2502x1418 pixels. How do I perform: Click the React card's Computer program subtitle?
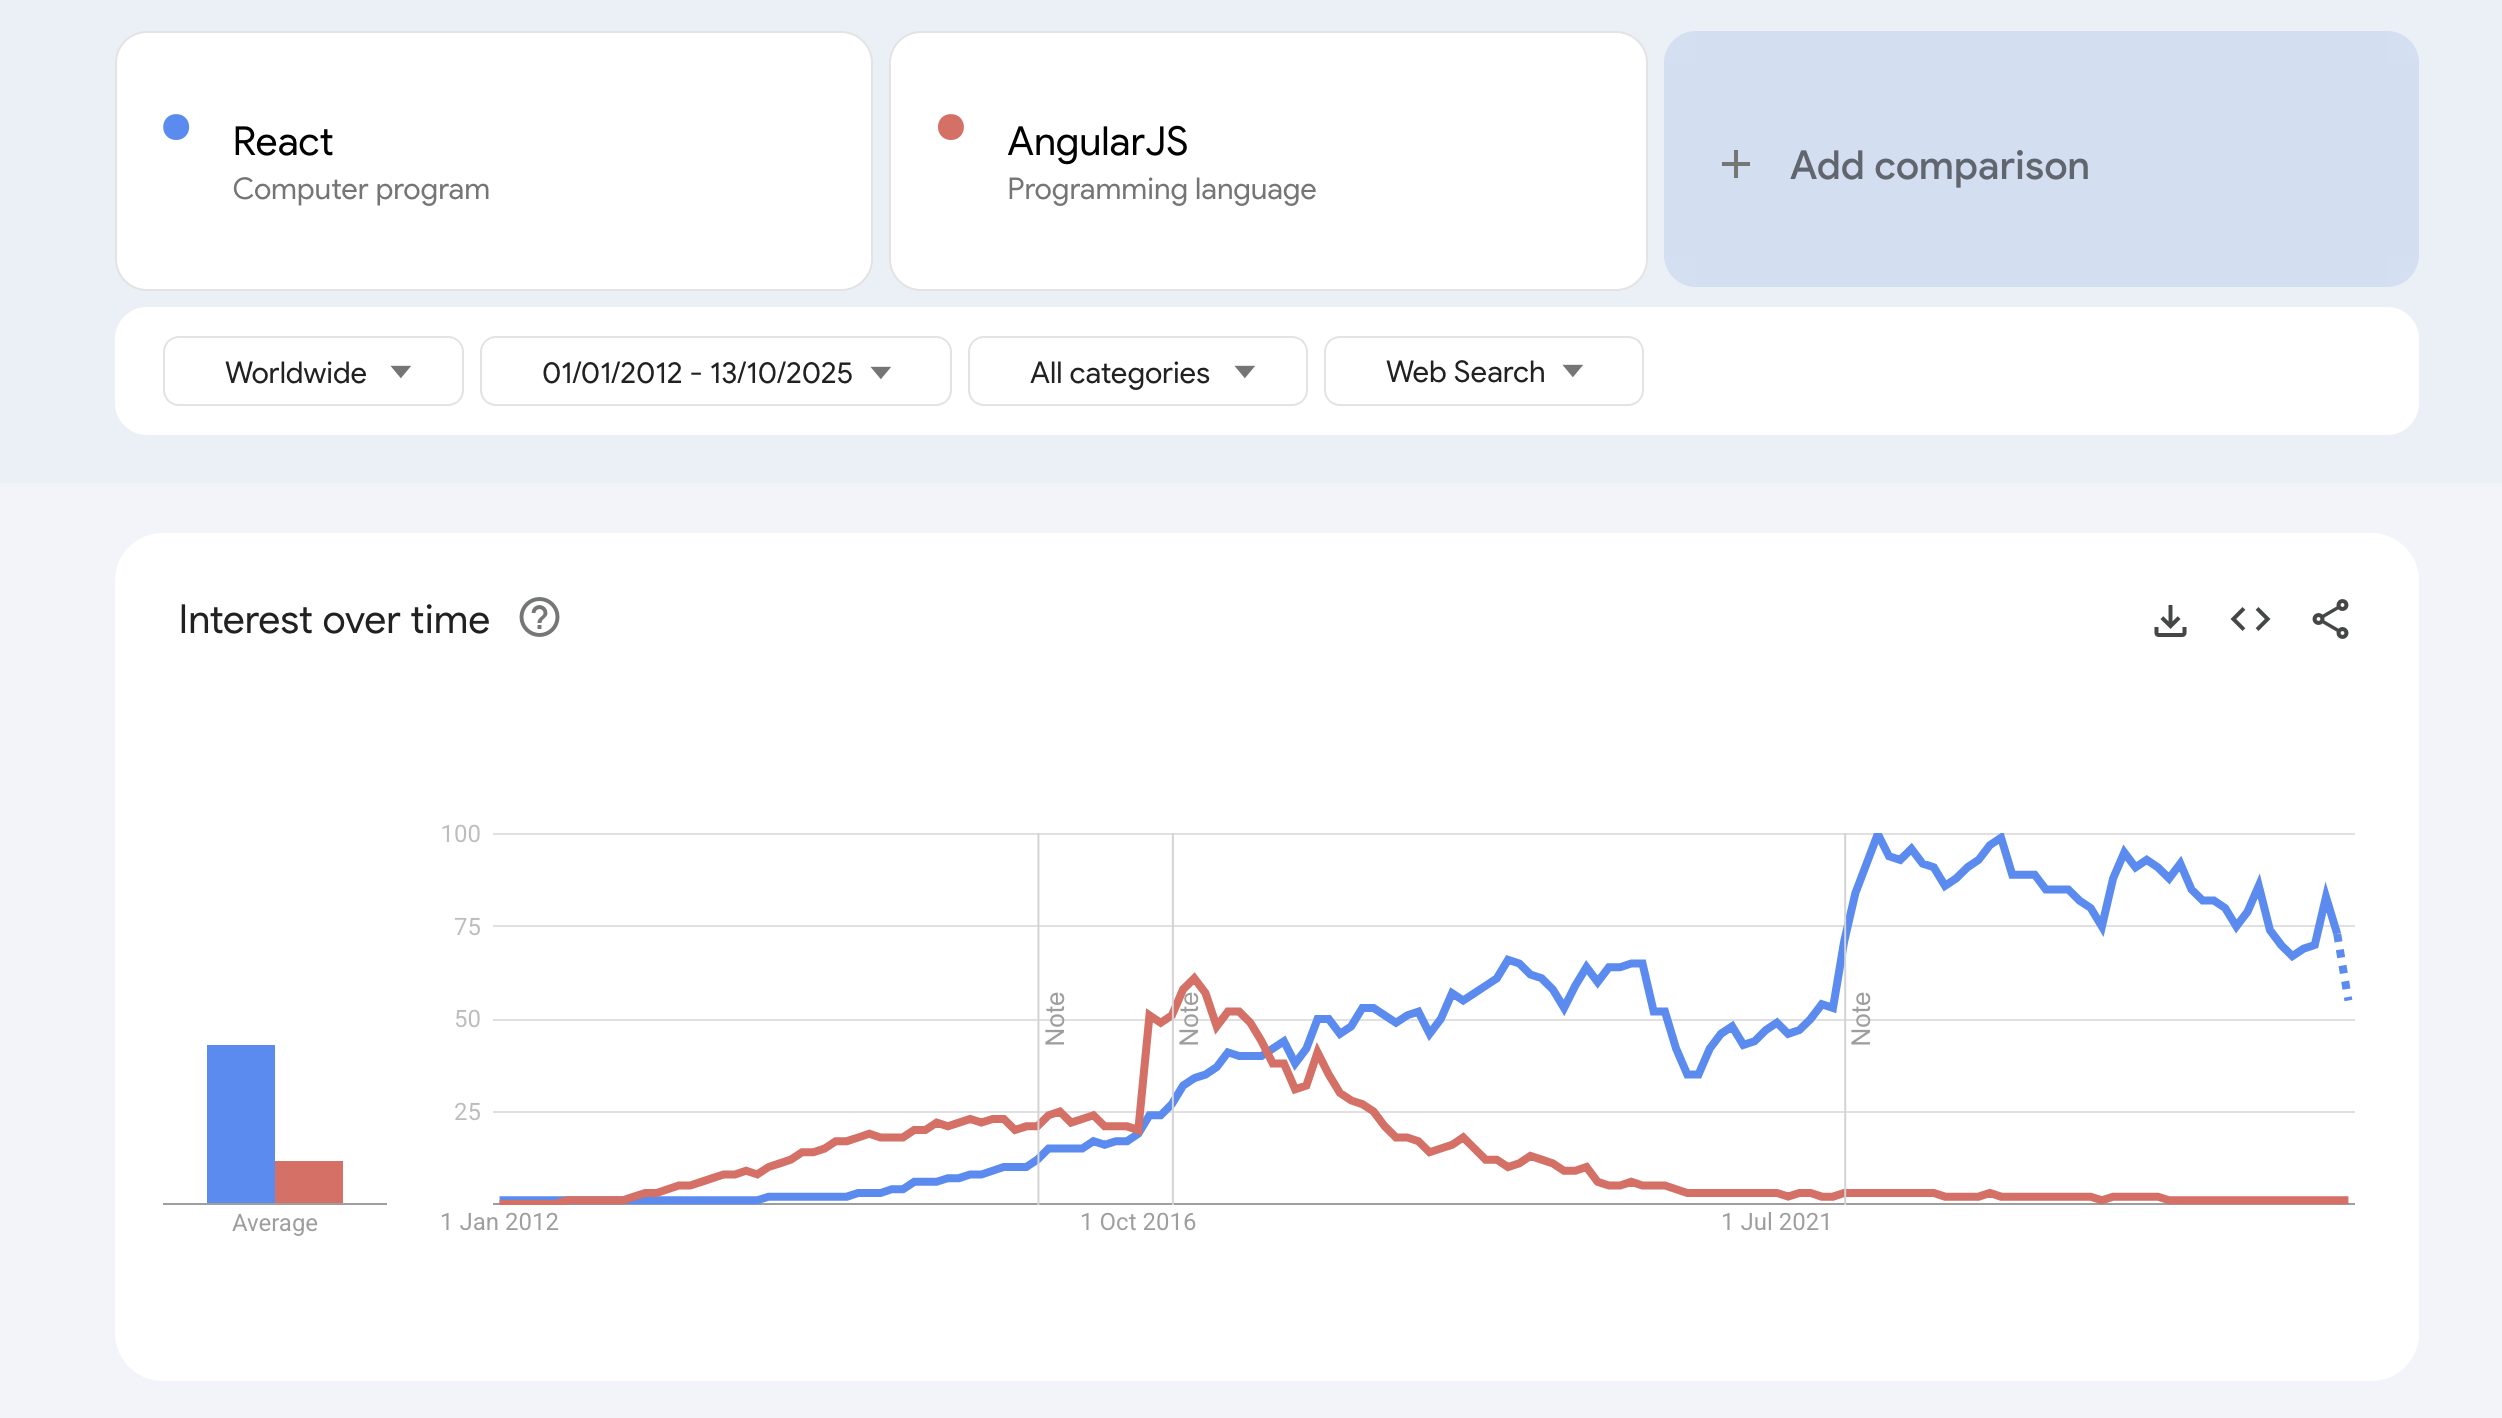(361, 189)
